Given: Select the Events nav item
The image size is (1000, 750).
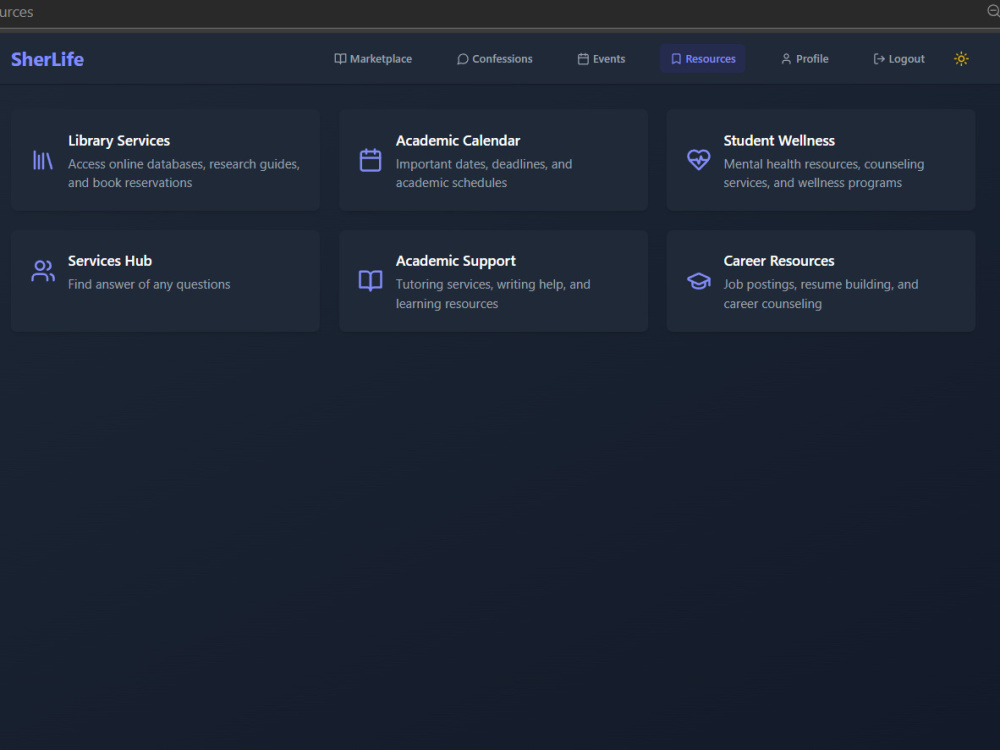Looking at the screenshot, I should pyautogui.click(x=601, y=59).
